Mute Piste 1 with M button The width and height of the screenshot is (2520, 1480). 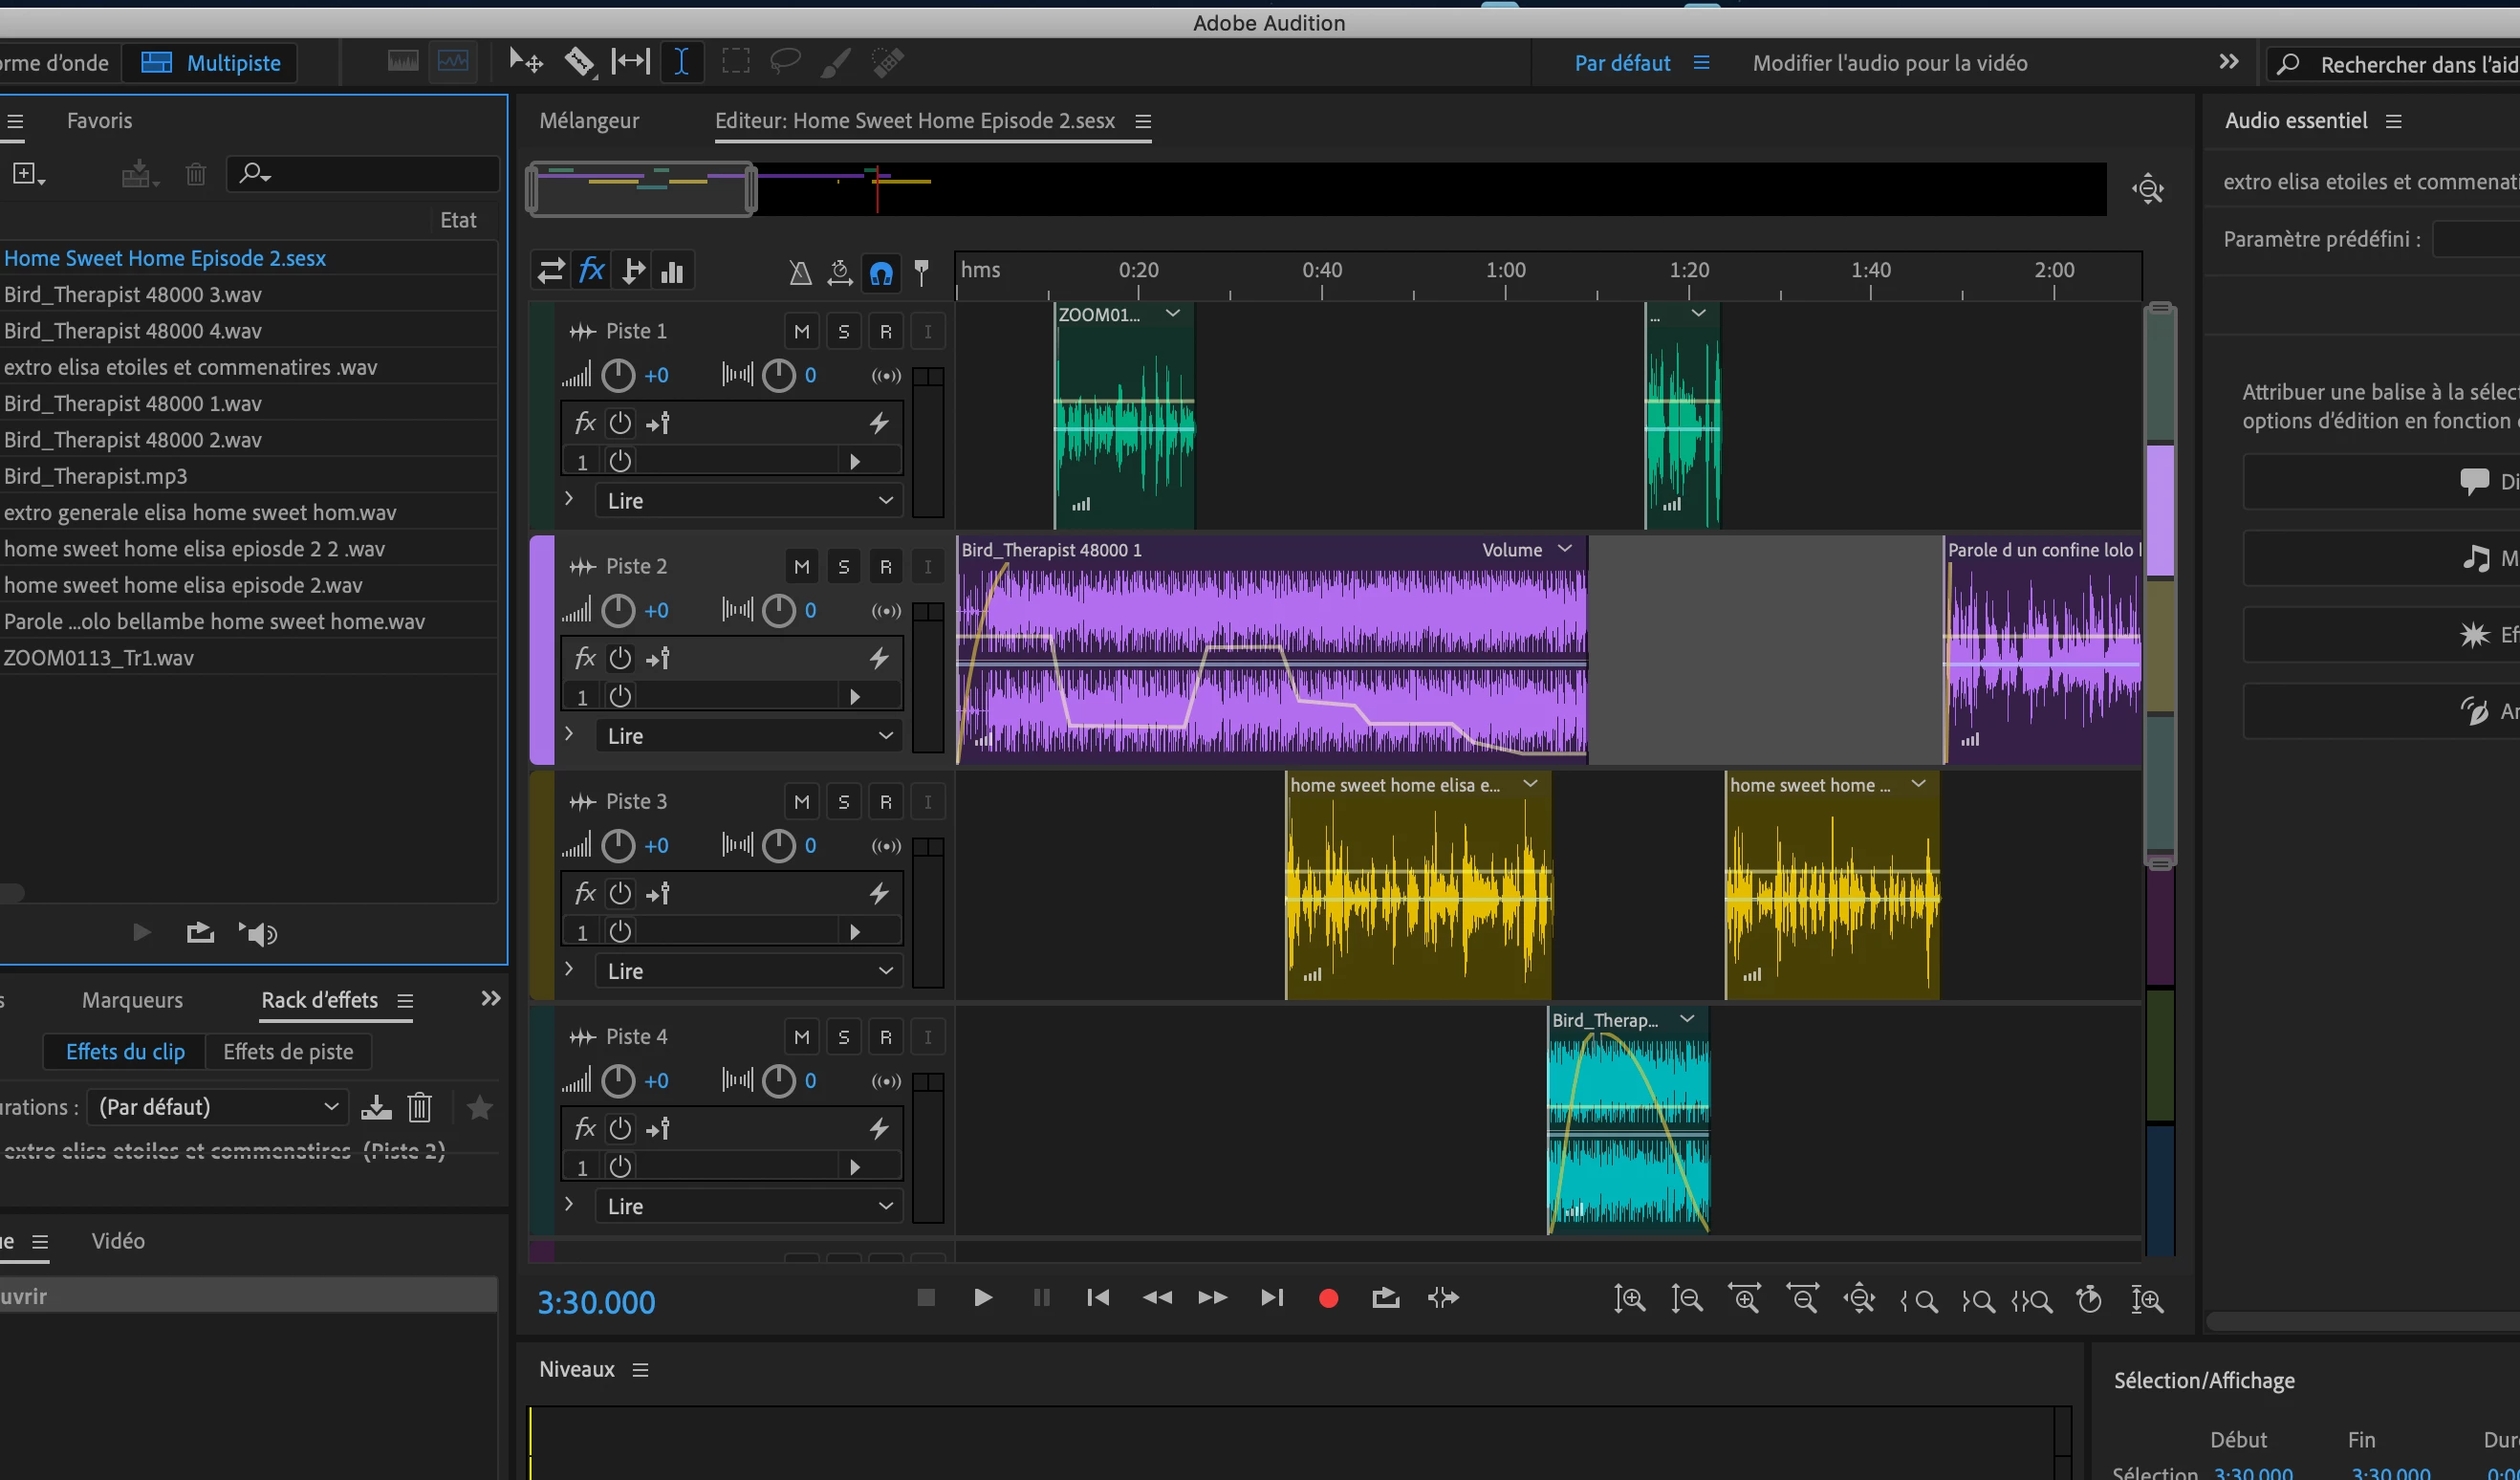[x=801, y=331]
